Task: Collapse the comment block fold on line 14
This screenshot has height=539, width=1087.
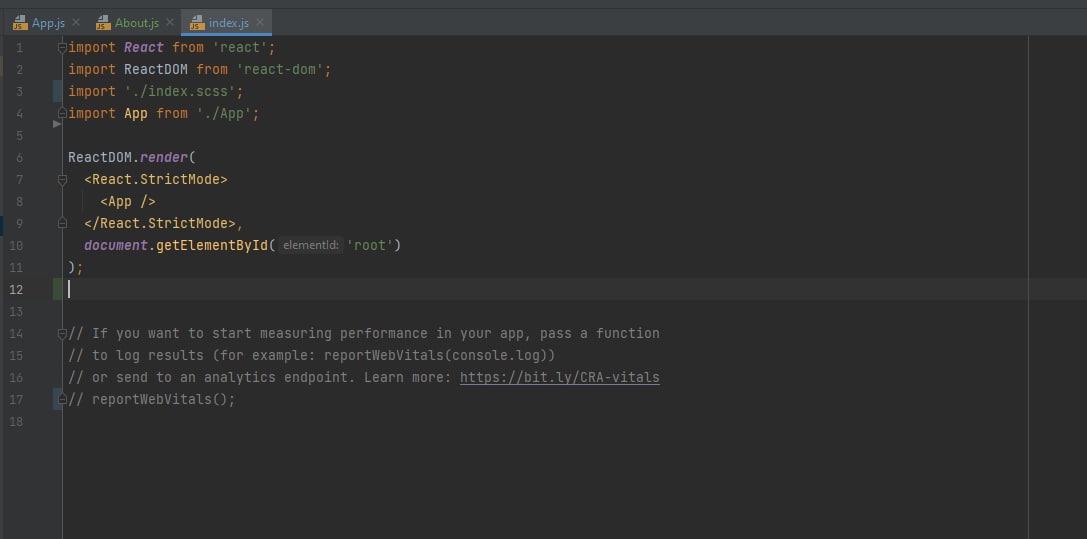Action: (62, 333)
